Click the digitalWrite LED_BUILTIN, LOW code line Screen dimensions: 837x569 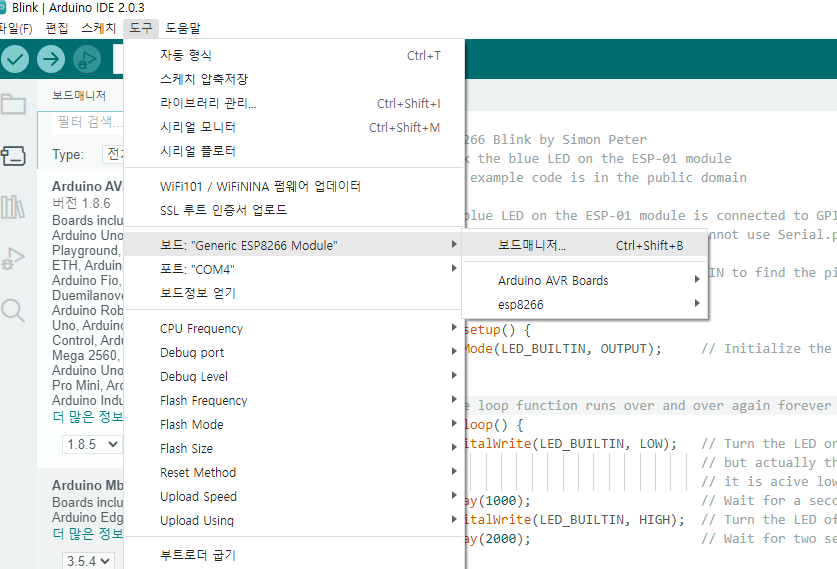click(x=571, y=444)
